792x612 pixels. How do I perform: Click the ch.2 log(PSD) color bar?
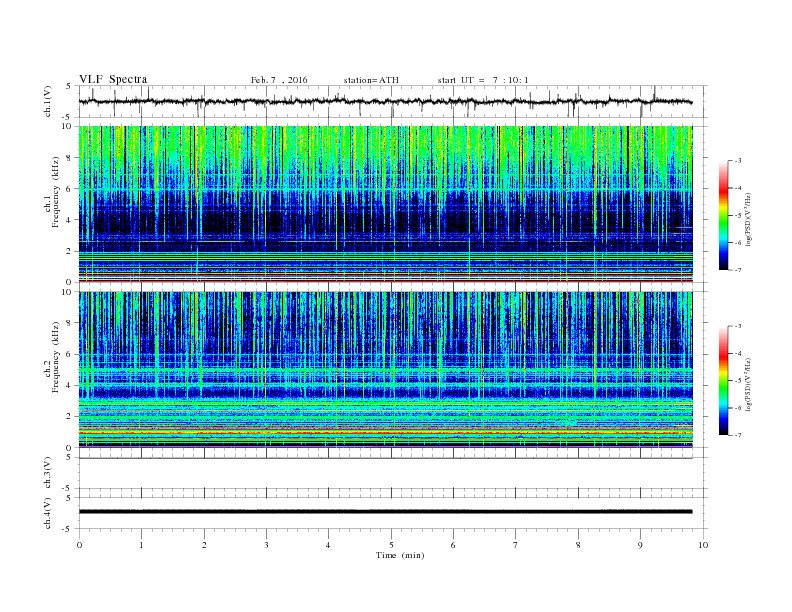coord(723,380)
